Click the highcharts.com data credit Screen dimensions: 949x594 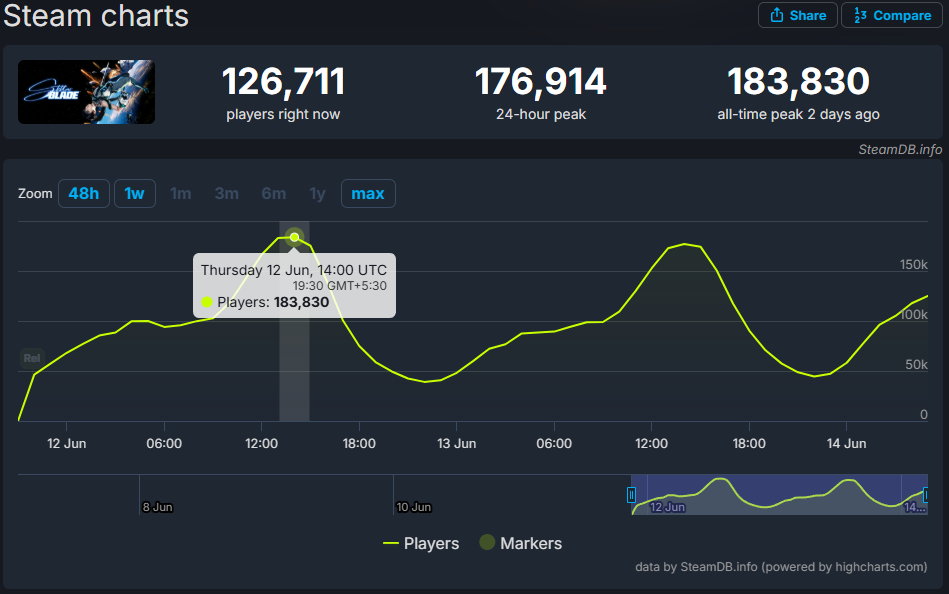781,567
